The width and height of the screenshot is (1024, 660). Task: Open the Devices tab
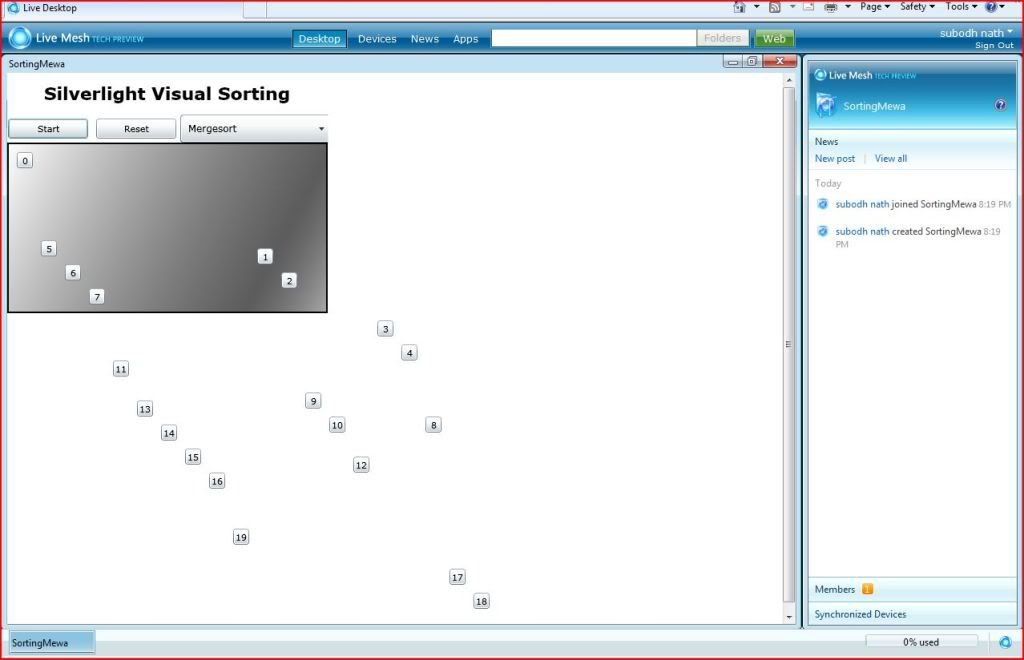pyautogui.click(x=377, y=39)
